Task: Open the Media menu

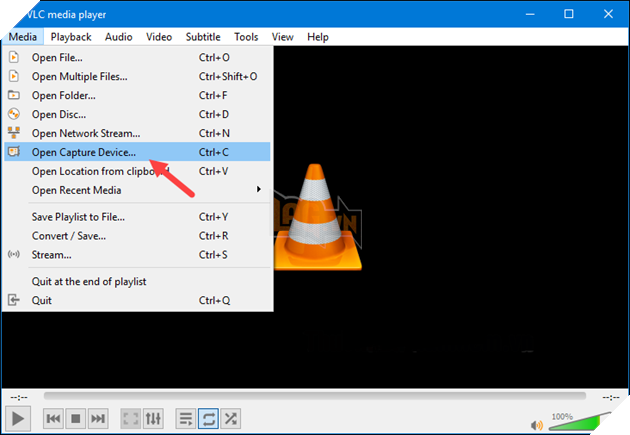Action: (22, 37)
